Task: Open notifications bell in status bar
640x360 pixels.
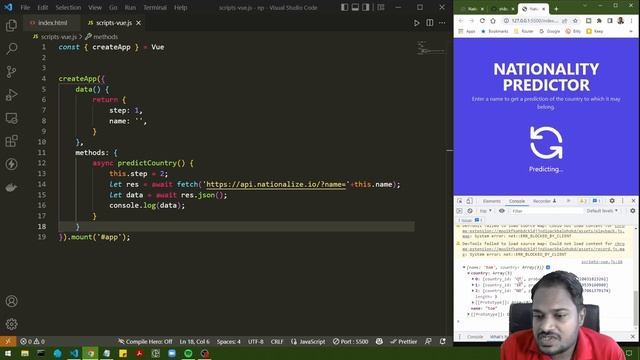Action: [442, 341]
